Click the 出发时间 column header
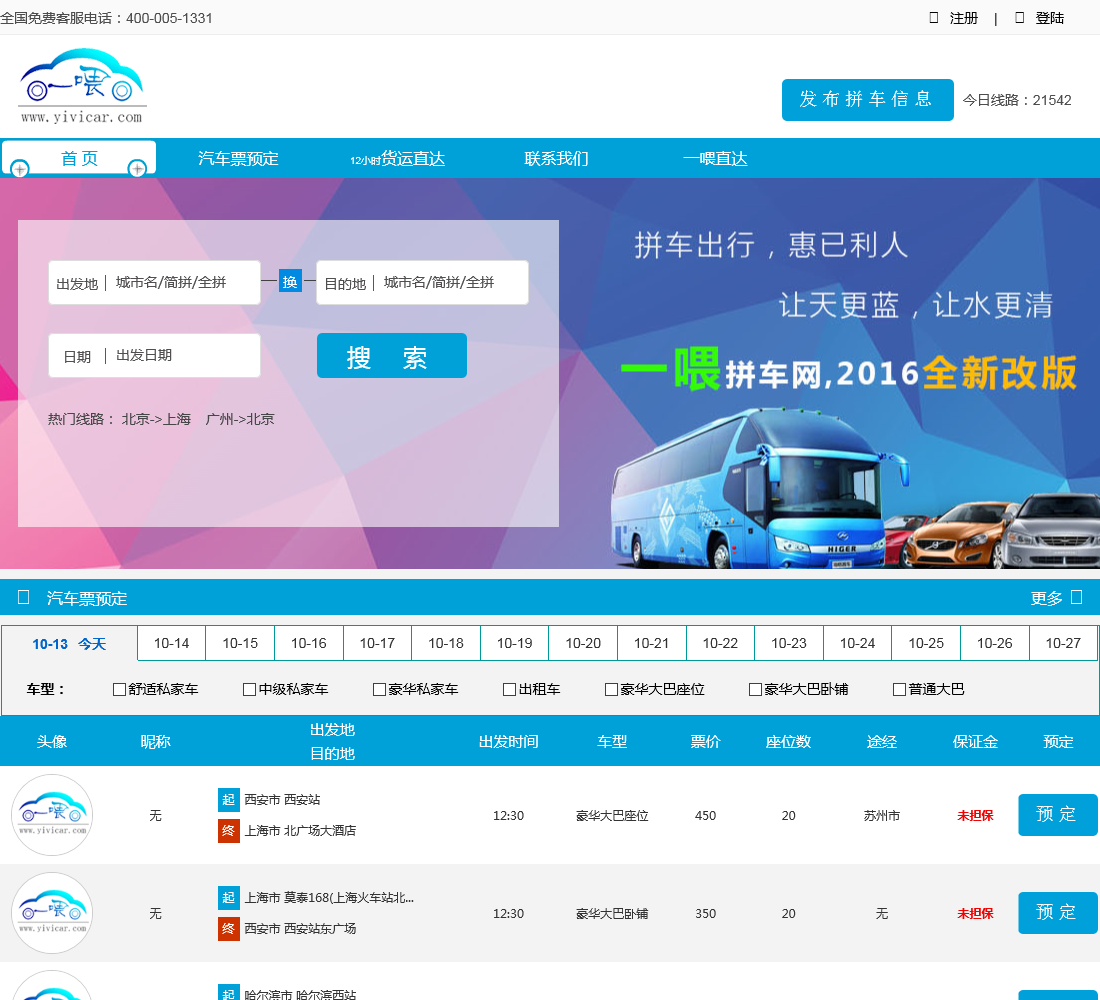Image resolution: width=1100 pixels, height=1000 pixels. [509, 742]
